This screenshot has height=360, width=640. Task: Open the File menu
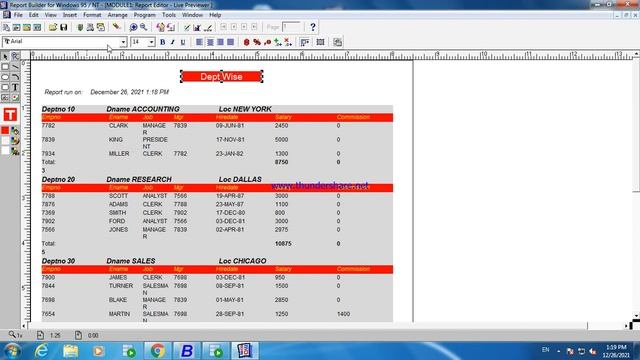(x=18, y=15)
